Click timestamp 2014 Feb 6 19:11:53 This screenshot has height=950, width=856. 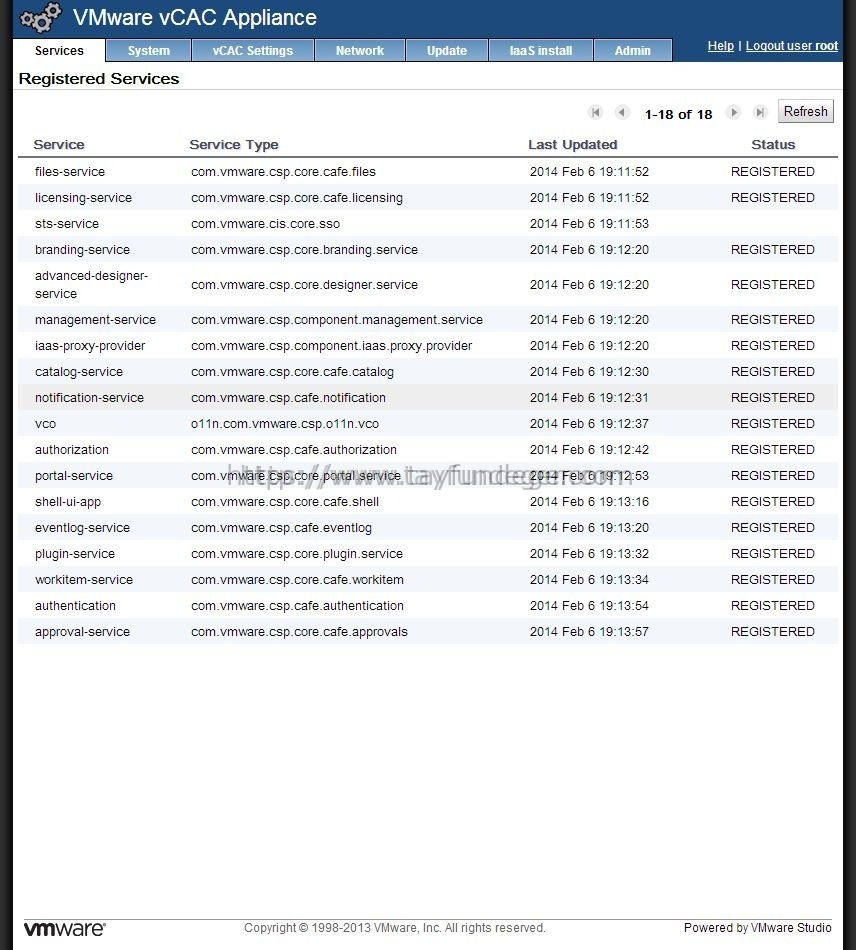[x=589, y=224]
